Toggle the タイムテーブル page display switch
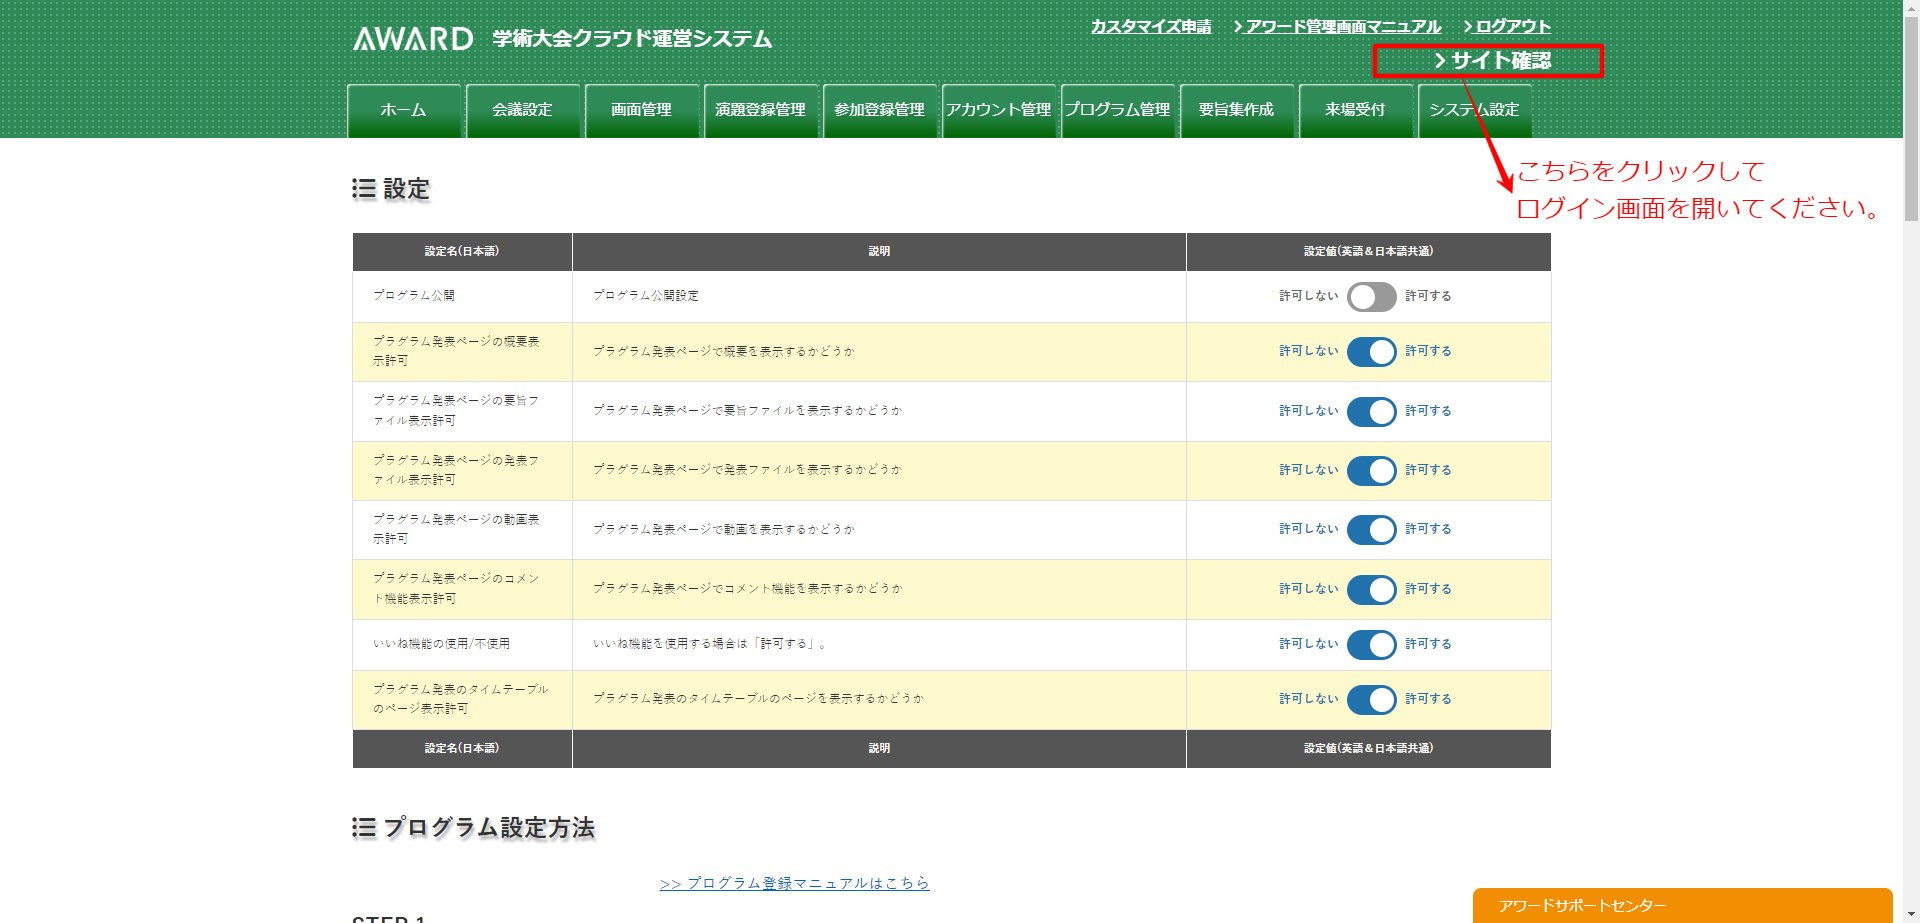This screenshot has height=923, width=1920. [x=1371, y=700]
